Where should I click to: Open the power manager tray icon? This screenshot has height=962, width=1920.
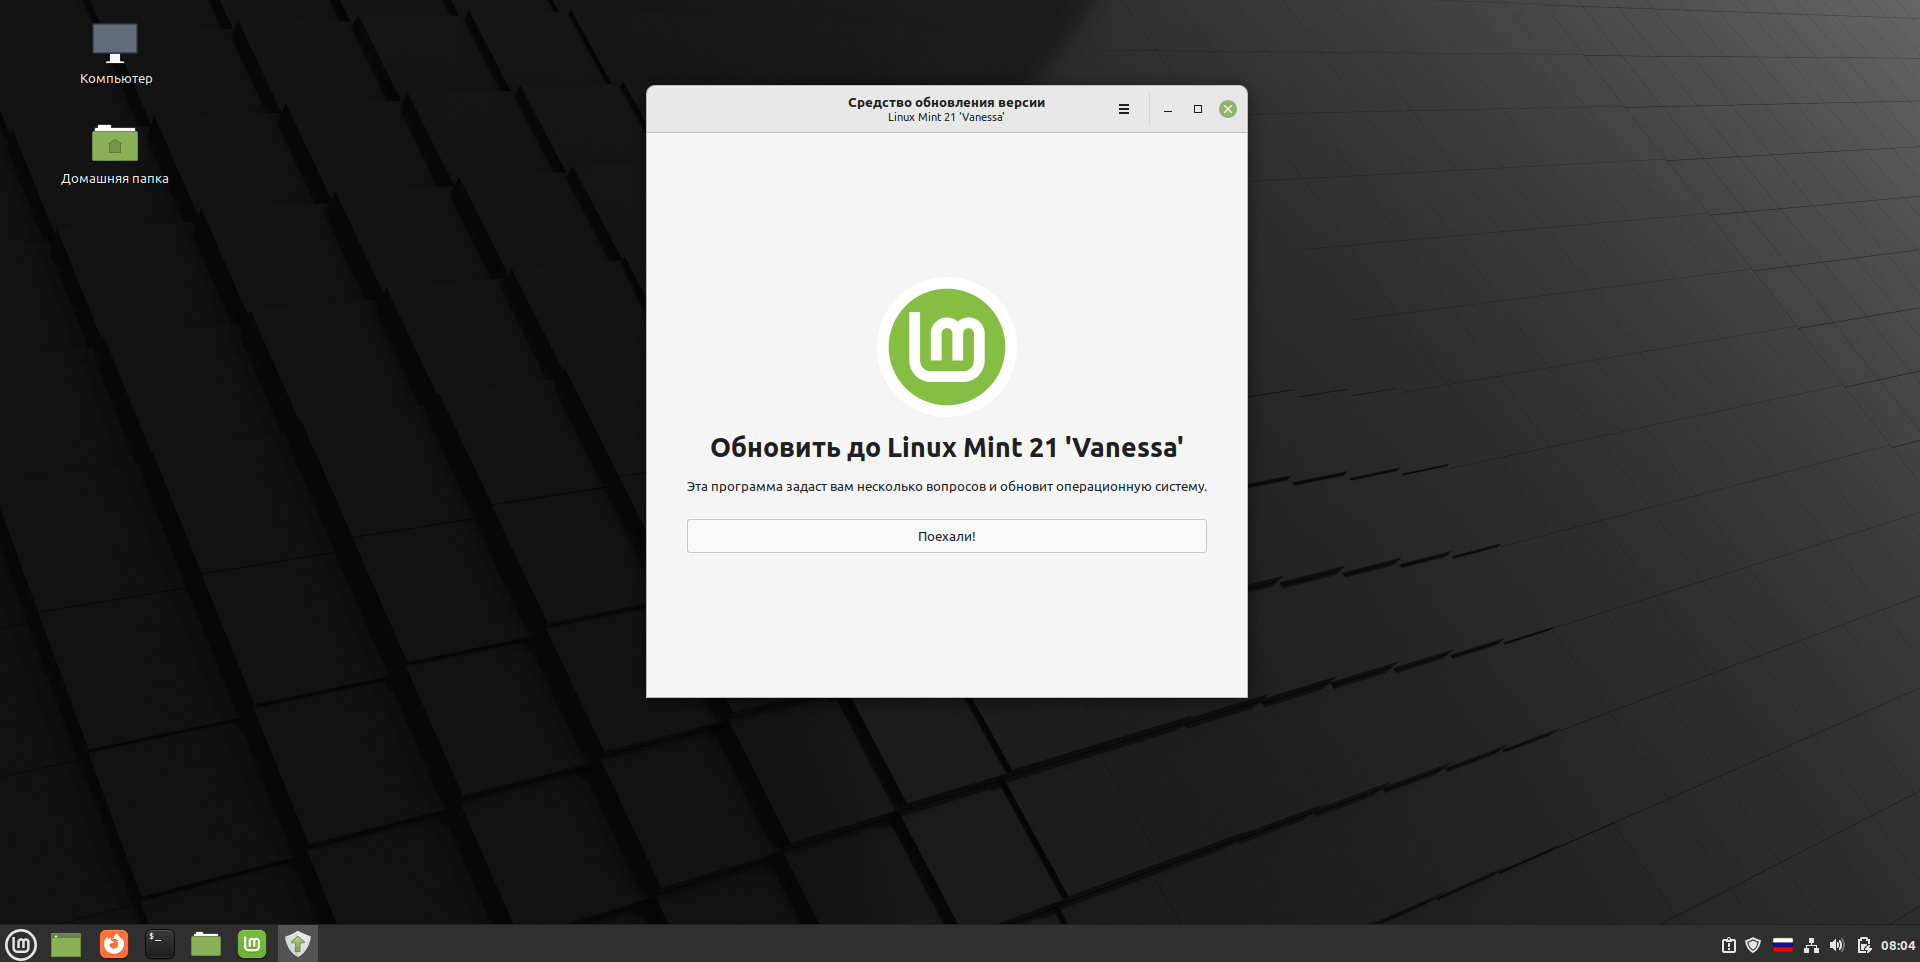(1866, 945)
